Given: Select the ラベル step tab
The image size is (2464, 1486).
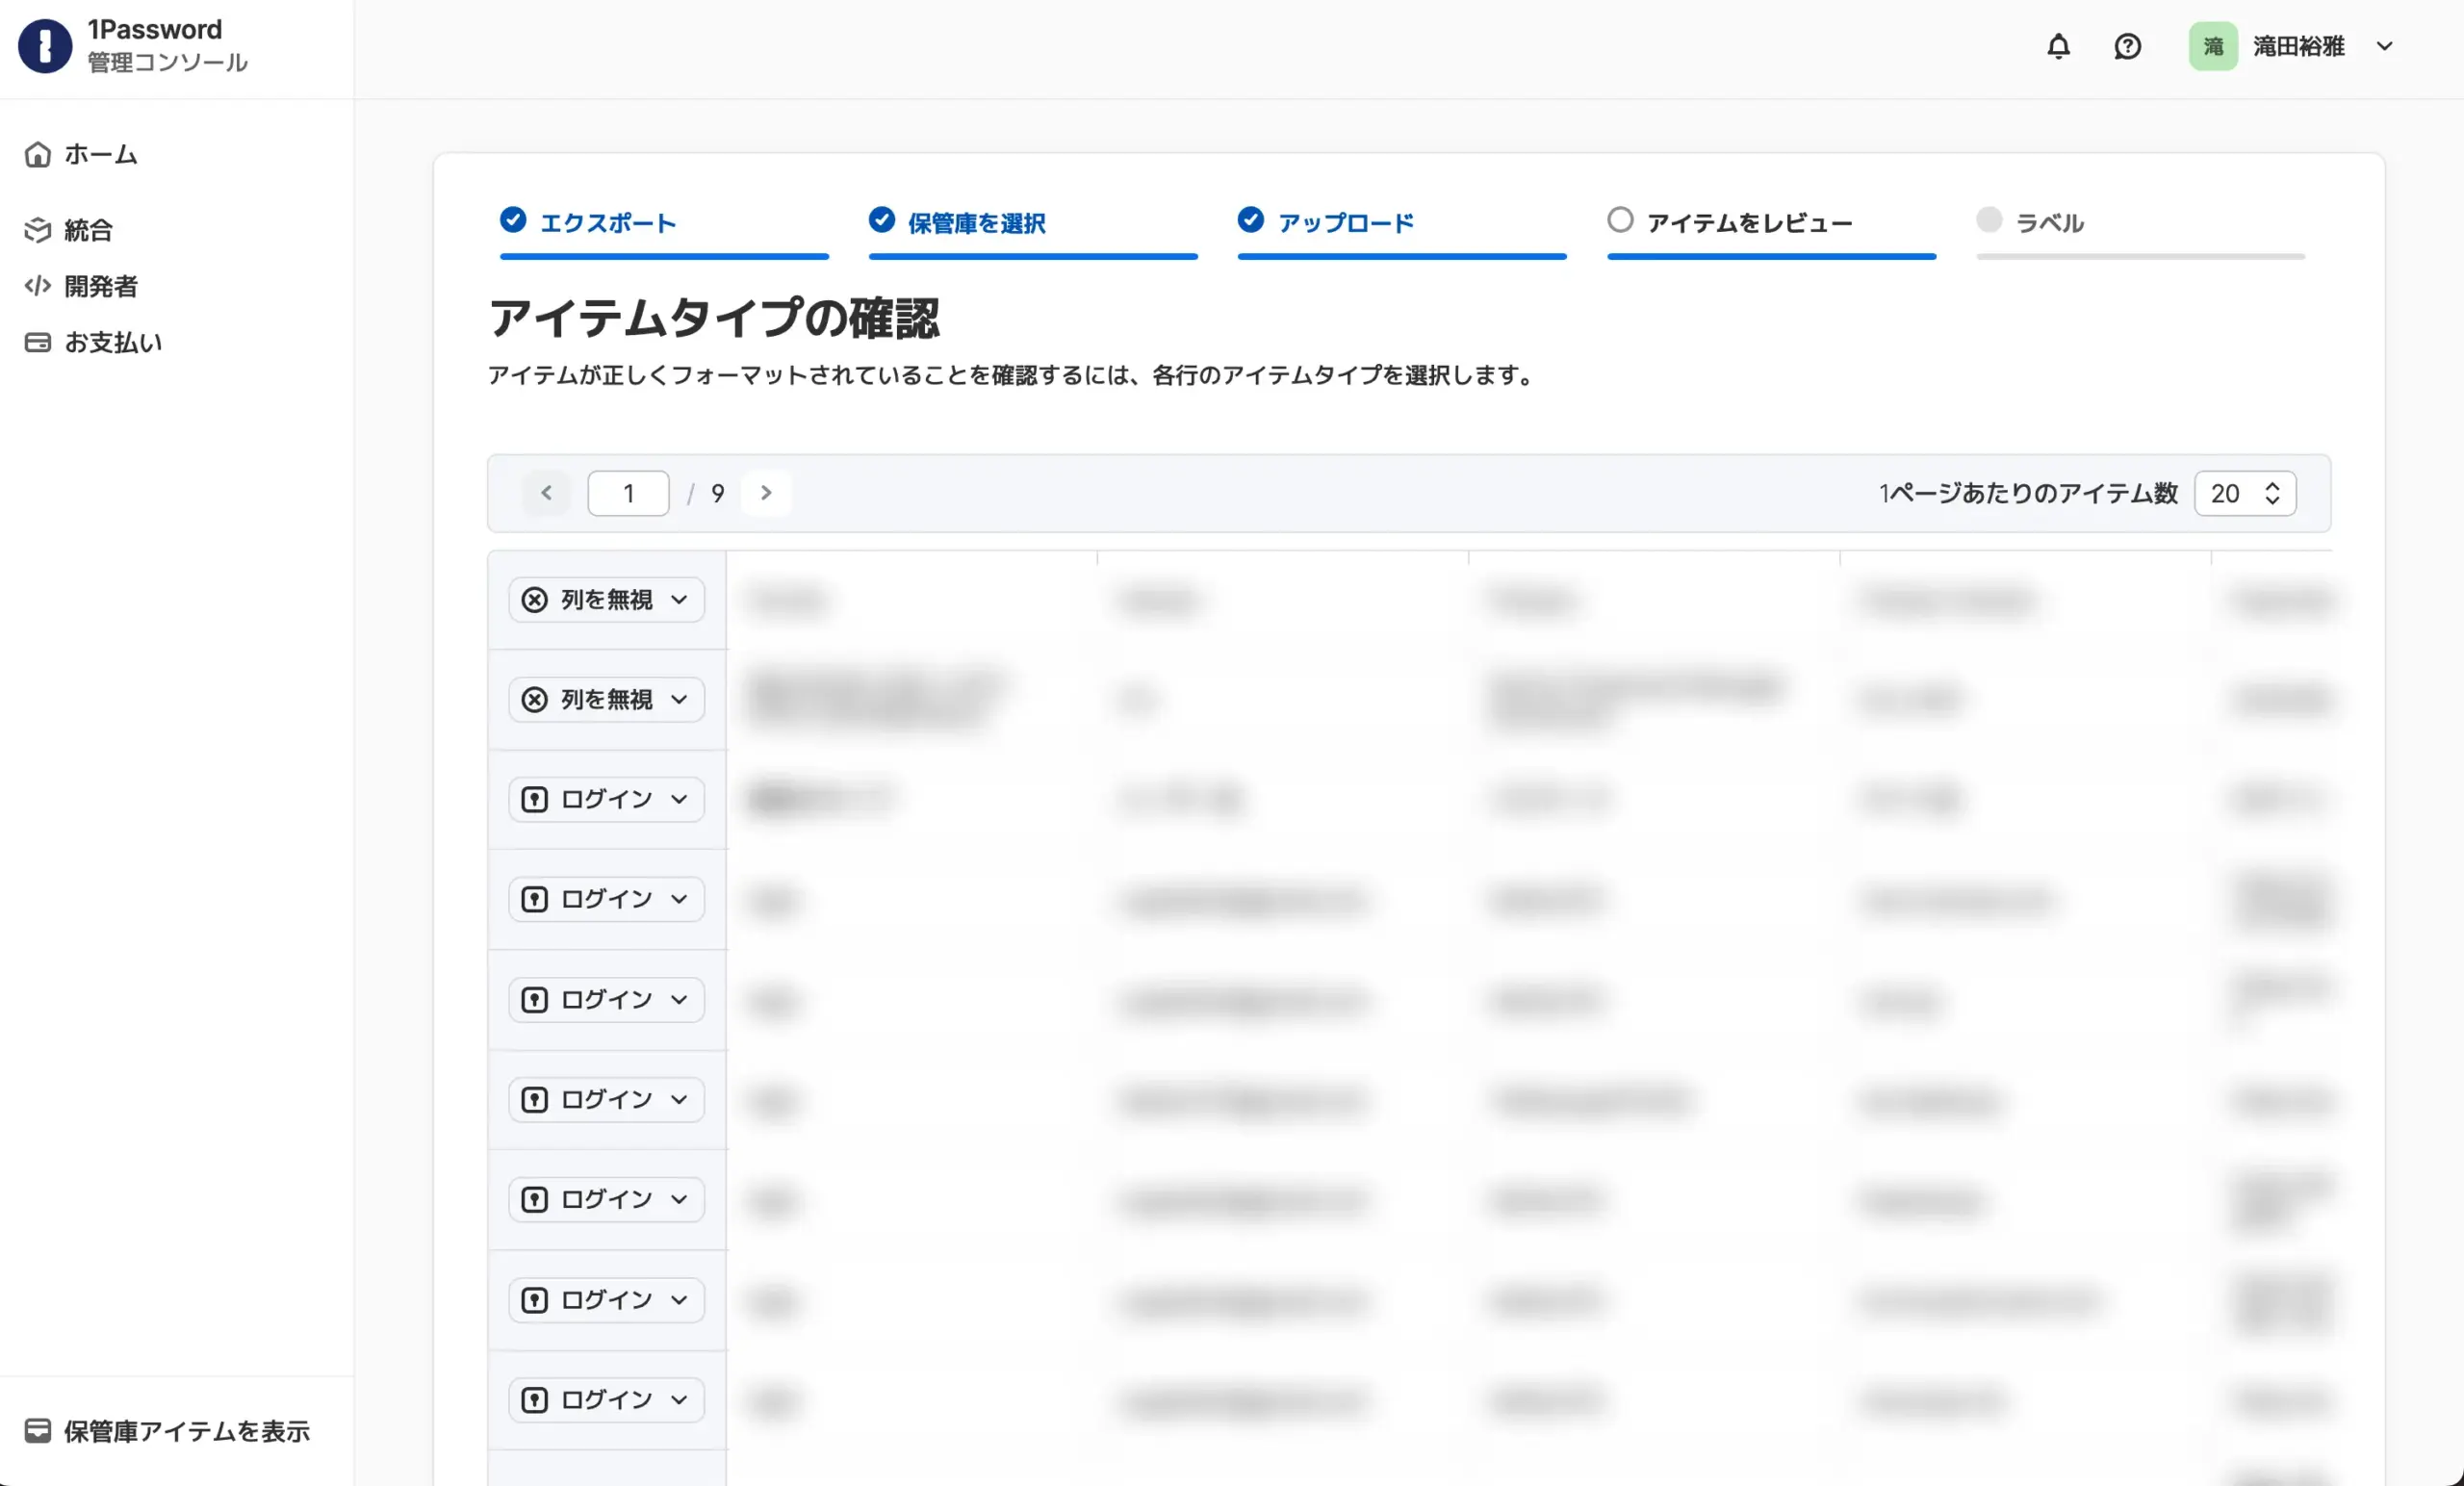Looking at the screenshot, I should pyautogui.click(x=2140, y=231).
